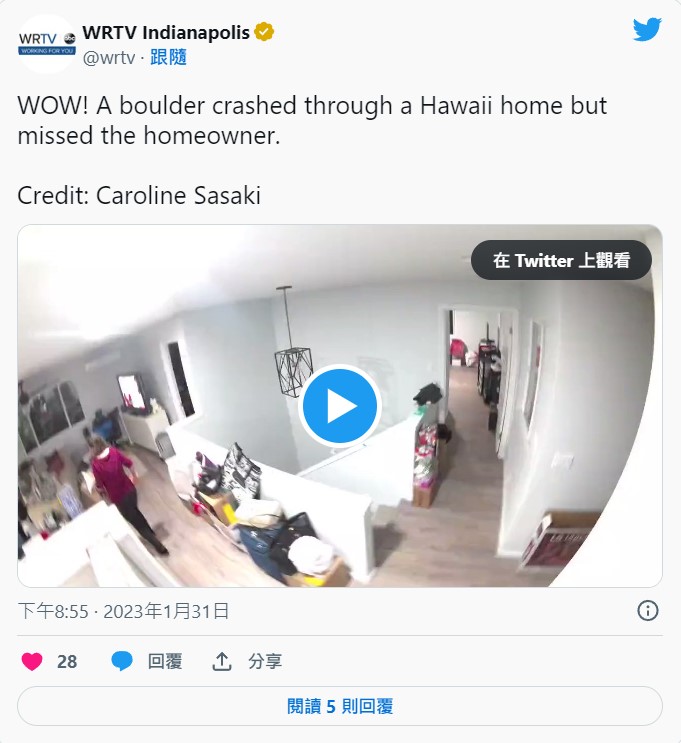Play the boulder video
This screenshot has height=743, width=681.
[x=340, y=406]
